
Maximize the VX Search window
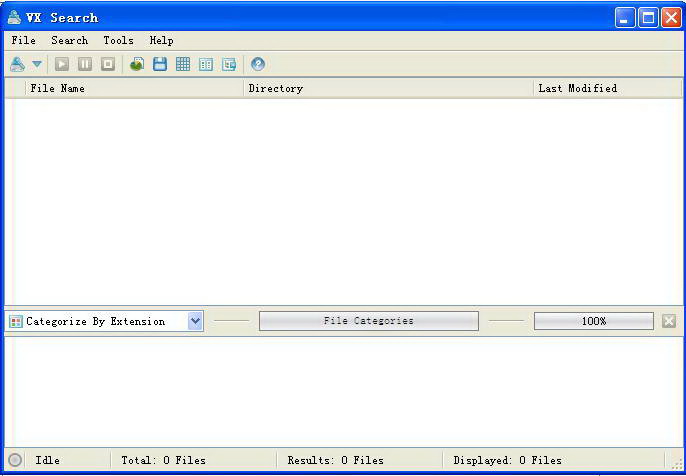(648, 18)
